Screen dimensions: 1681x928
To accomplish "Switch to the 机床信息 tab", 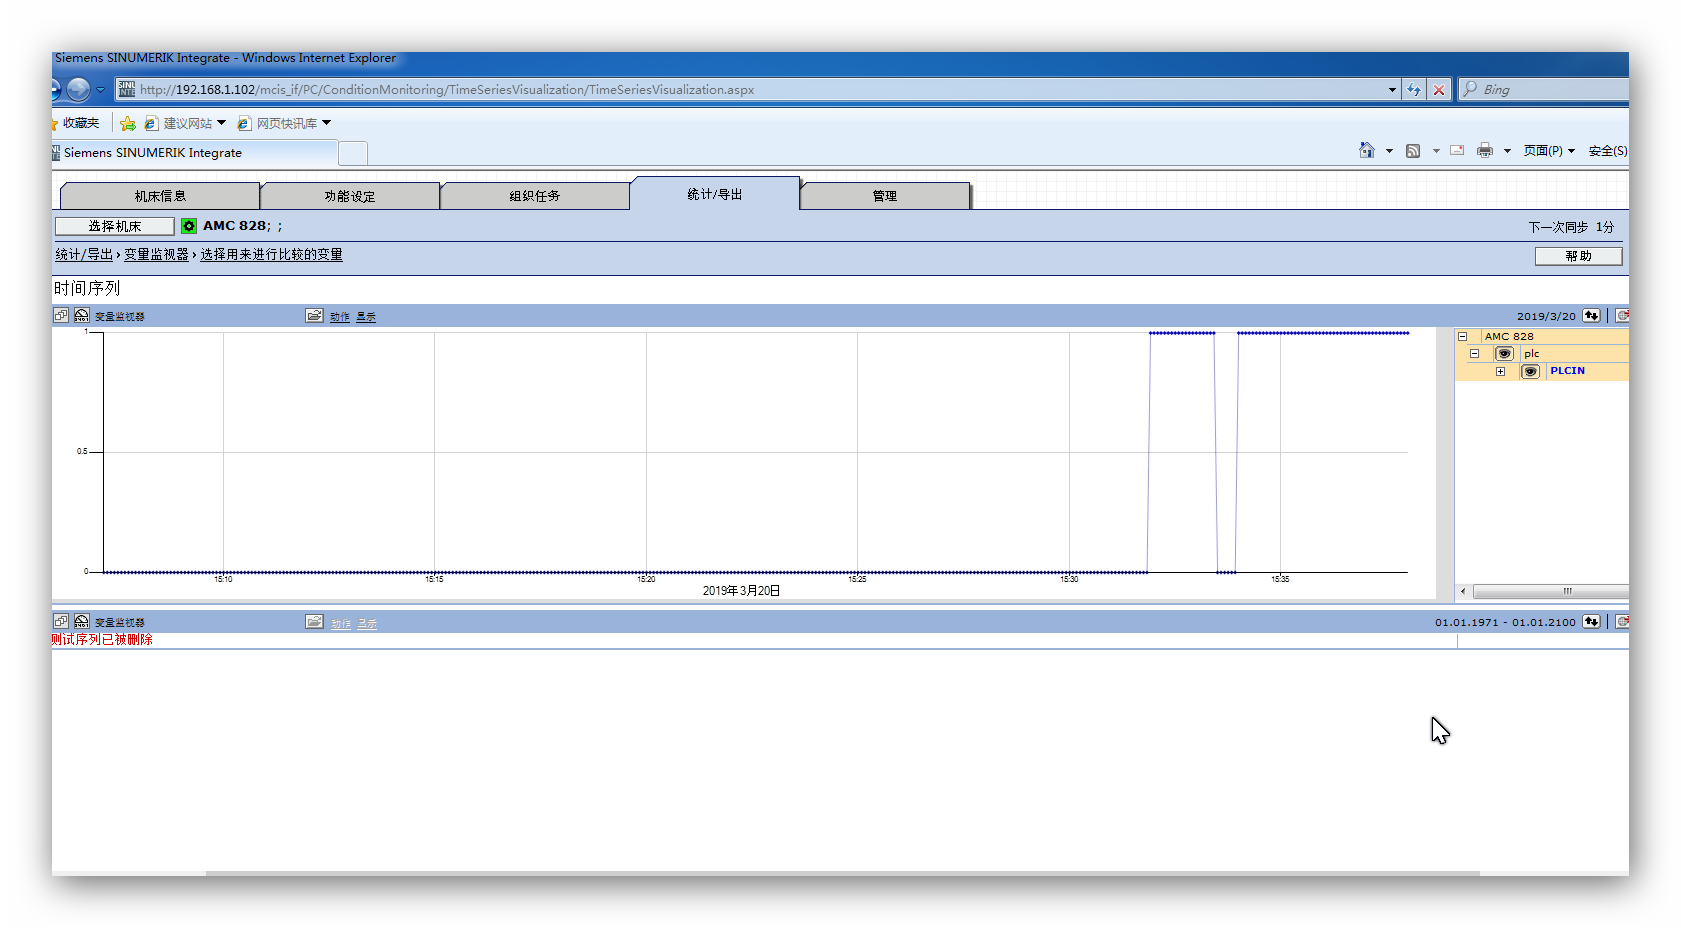I will coord(160,196).
